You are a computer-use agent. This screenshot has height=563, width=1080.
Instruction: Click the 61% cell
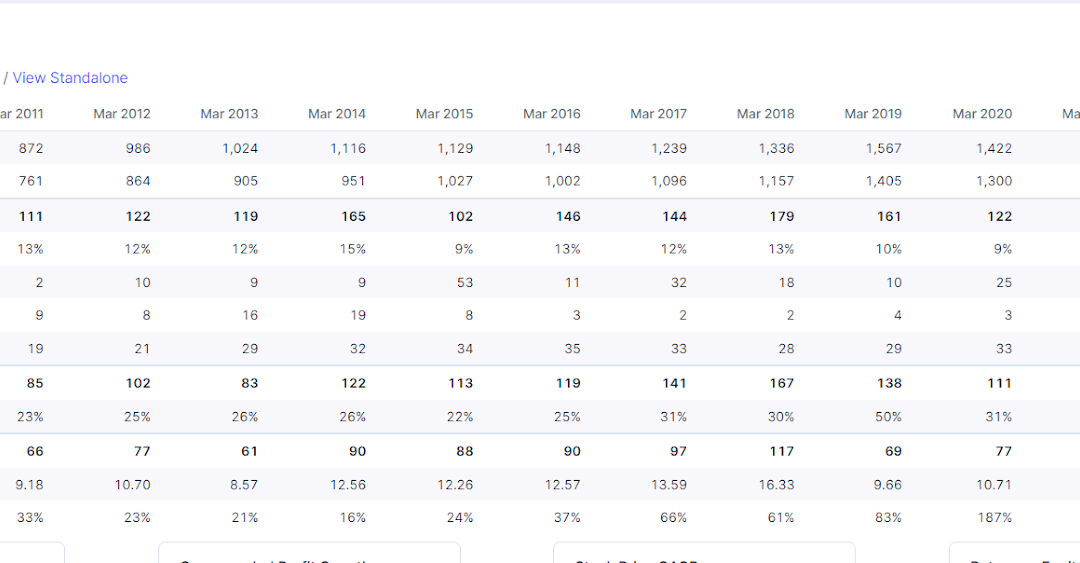tap(781, 518)
